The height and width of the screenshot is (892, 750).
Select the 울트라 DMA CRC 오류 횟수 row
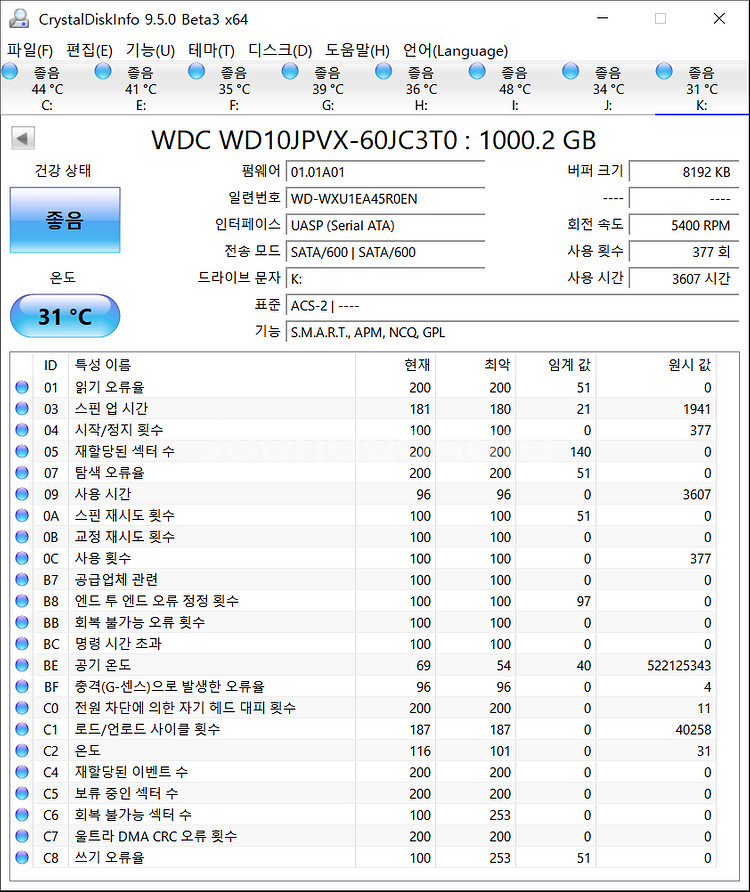click(x=364, y=836)
